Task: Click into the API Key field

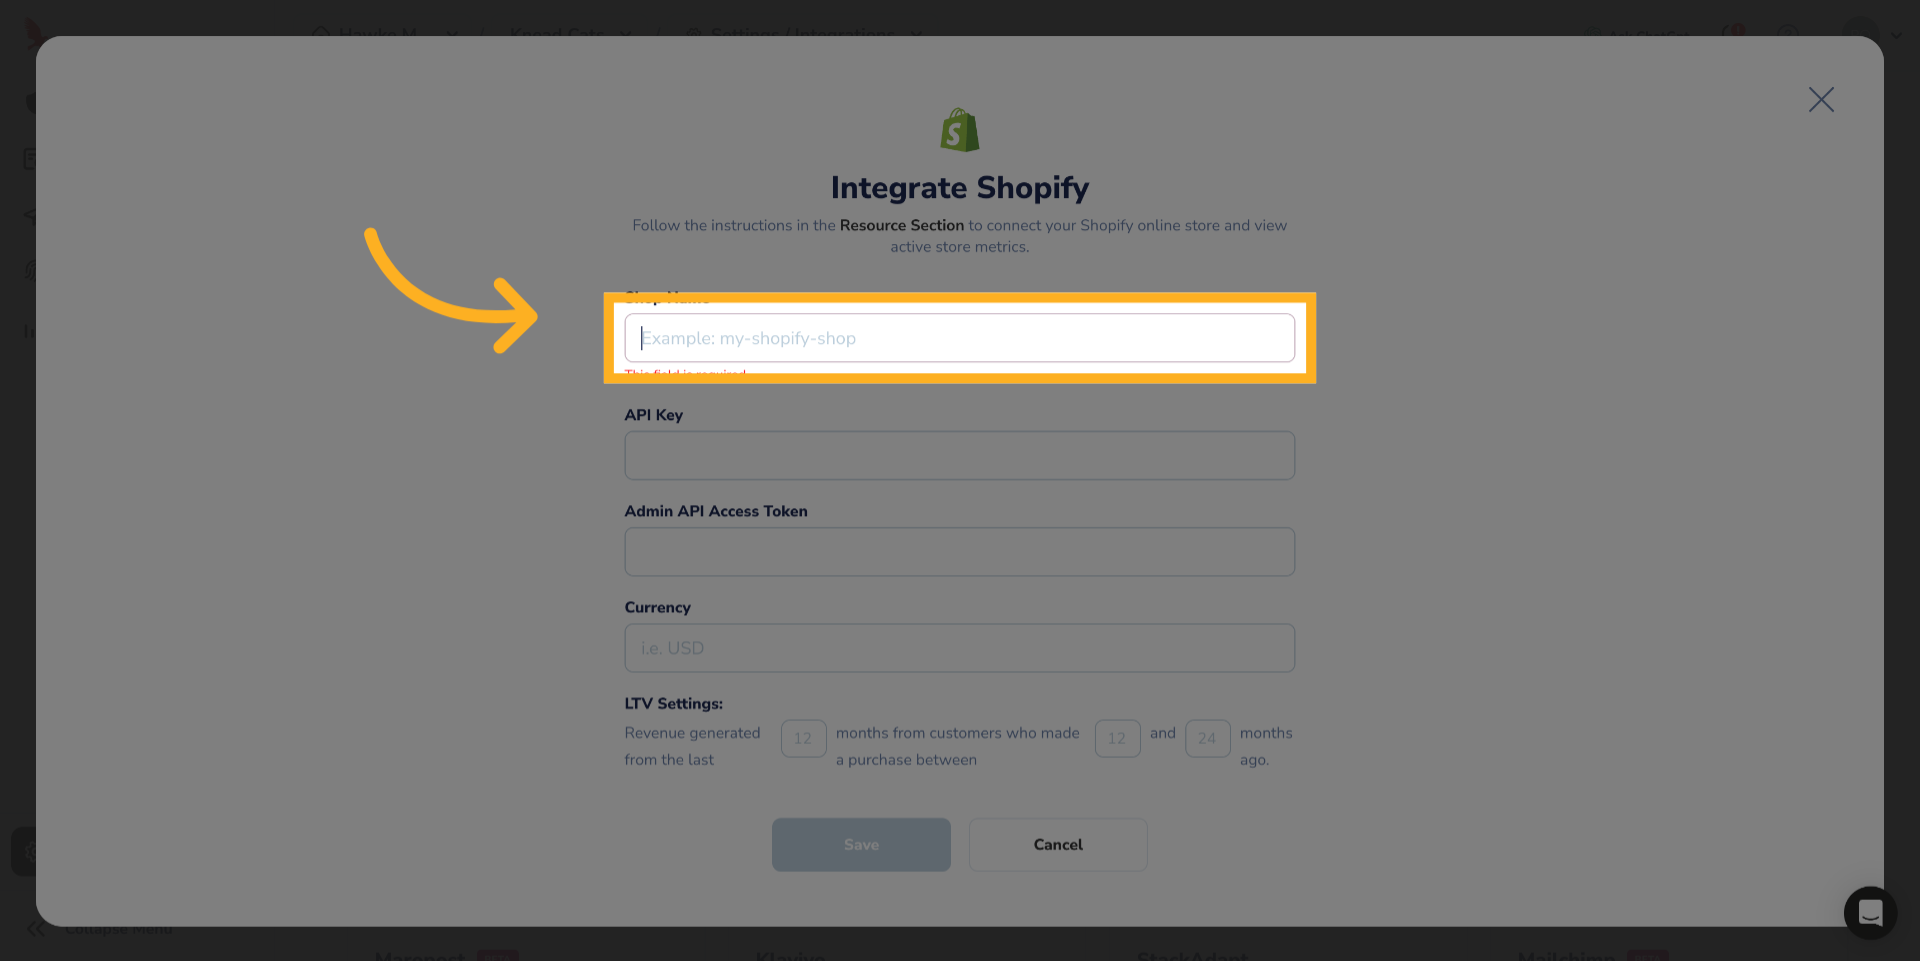Action: 959,456
